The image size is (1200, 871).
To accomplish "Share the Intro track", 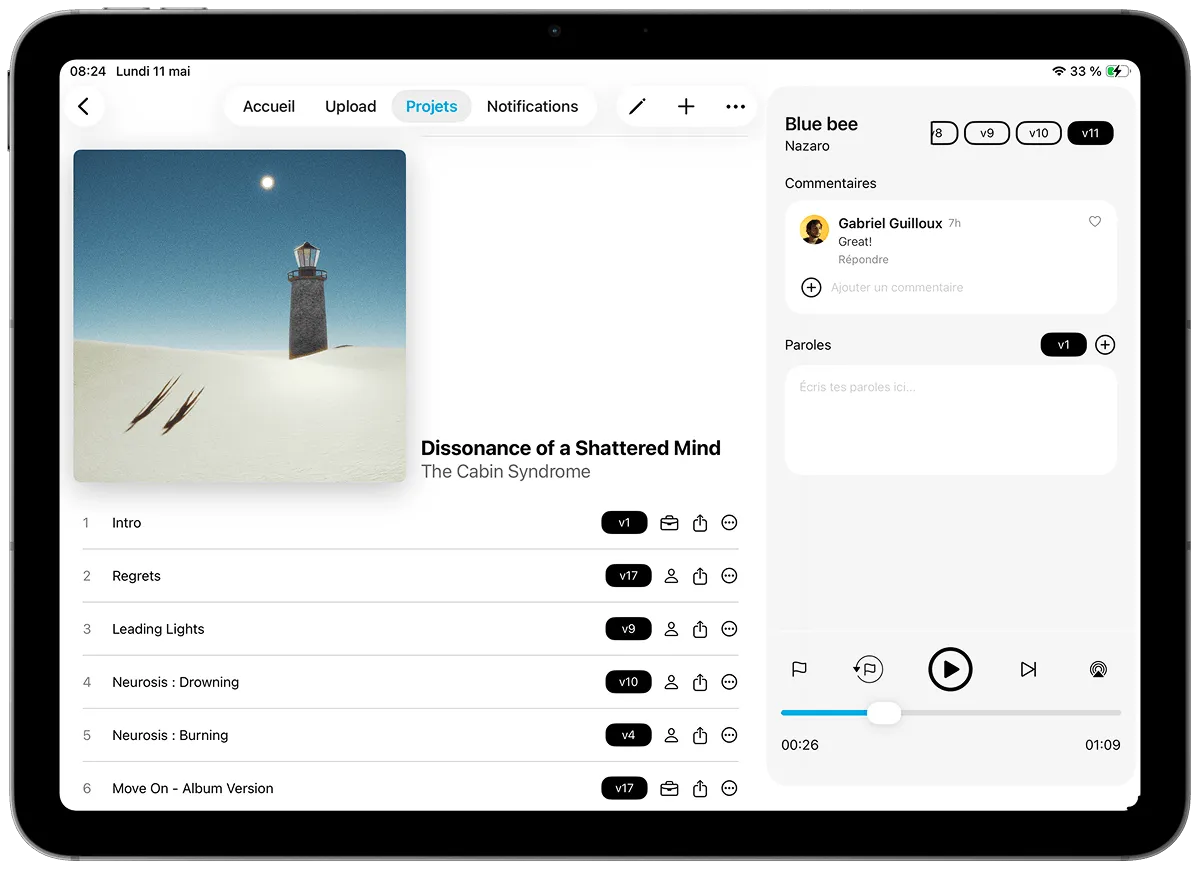I will pyautogui.click(x=700, y=523).
